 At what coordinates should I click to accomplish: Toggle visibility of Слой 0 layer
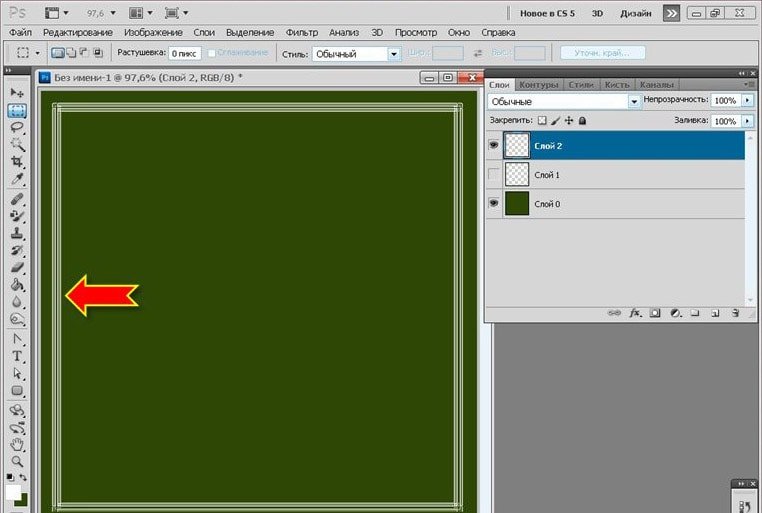(x=493, y=204)
